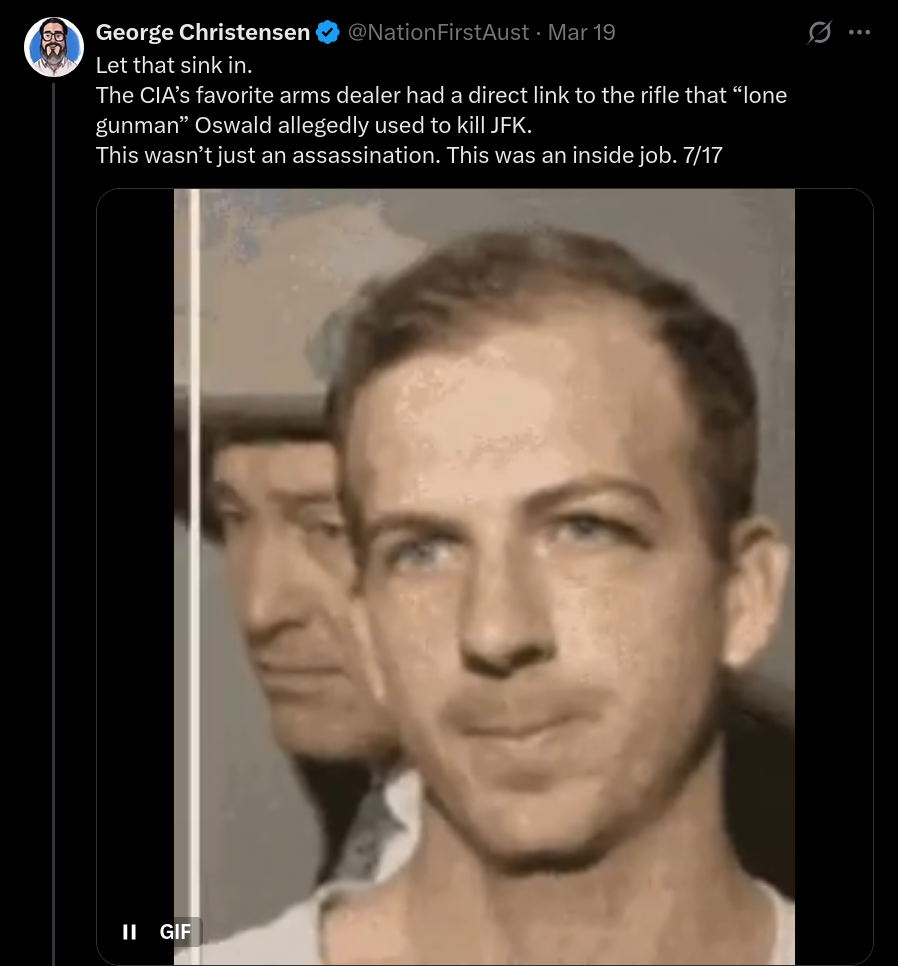Open the George Christensen display name

[x=203, y=32]
